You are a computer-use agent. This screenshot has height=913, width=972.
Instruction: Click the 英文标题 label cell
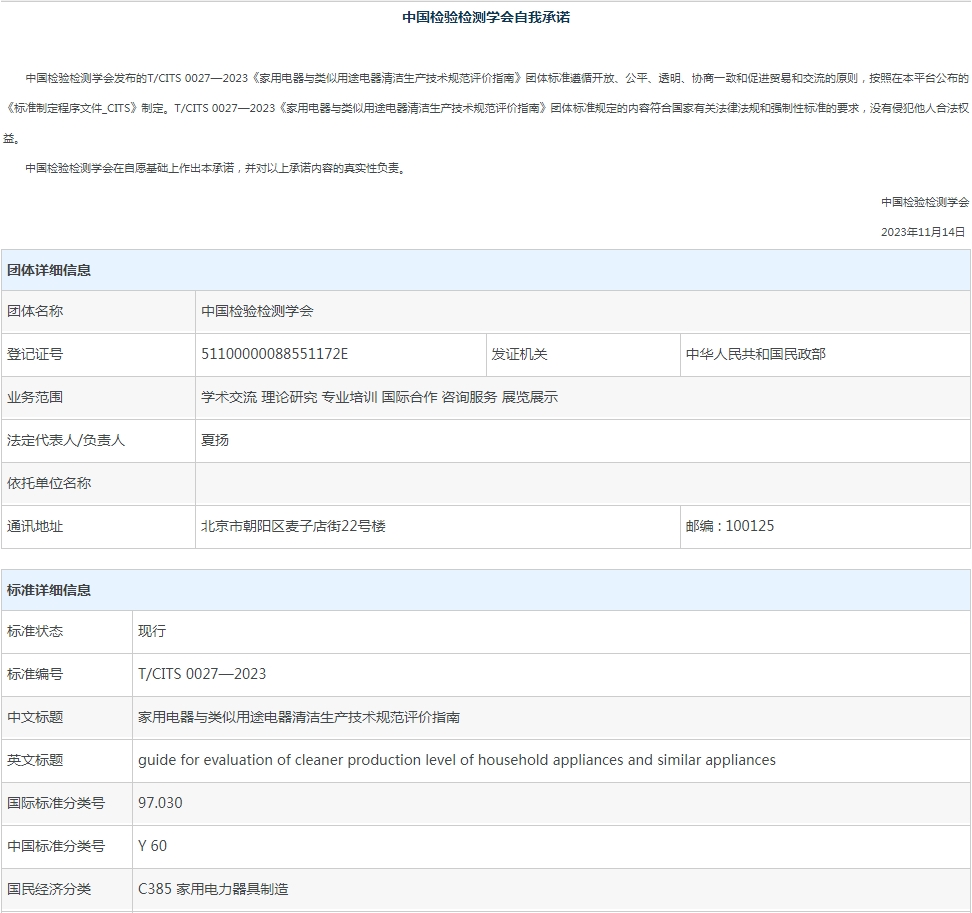tap(67, 761)
